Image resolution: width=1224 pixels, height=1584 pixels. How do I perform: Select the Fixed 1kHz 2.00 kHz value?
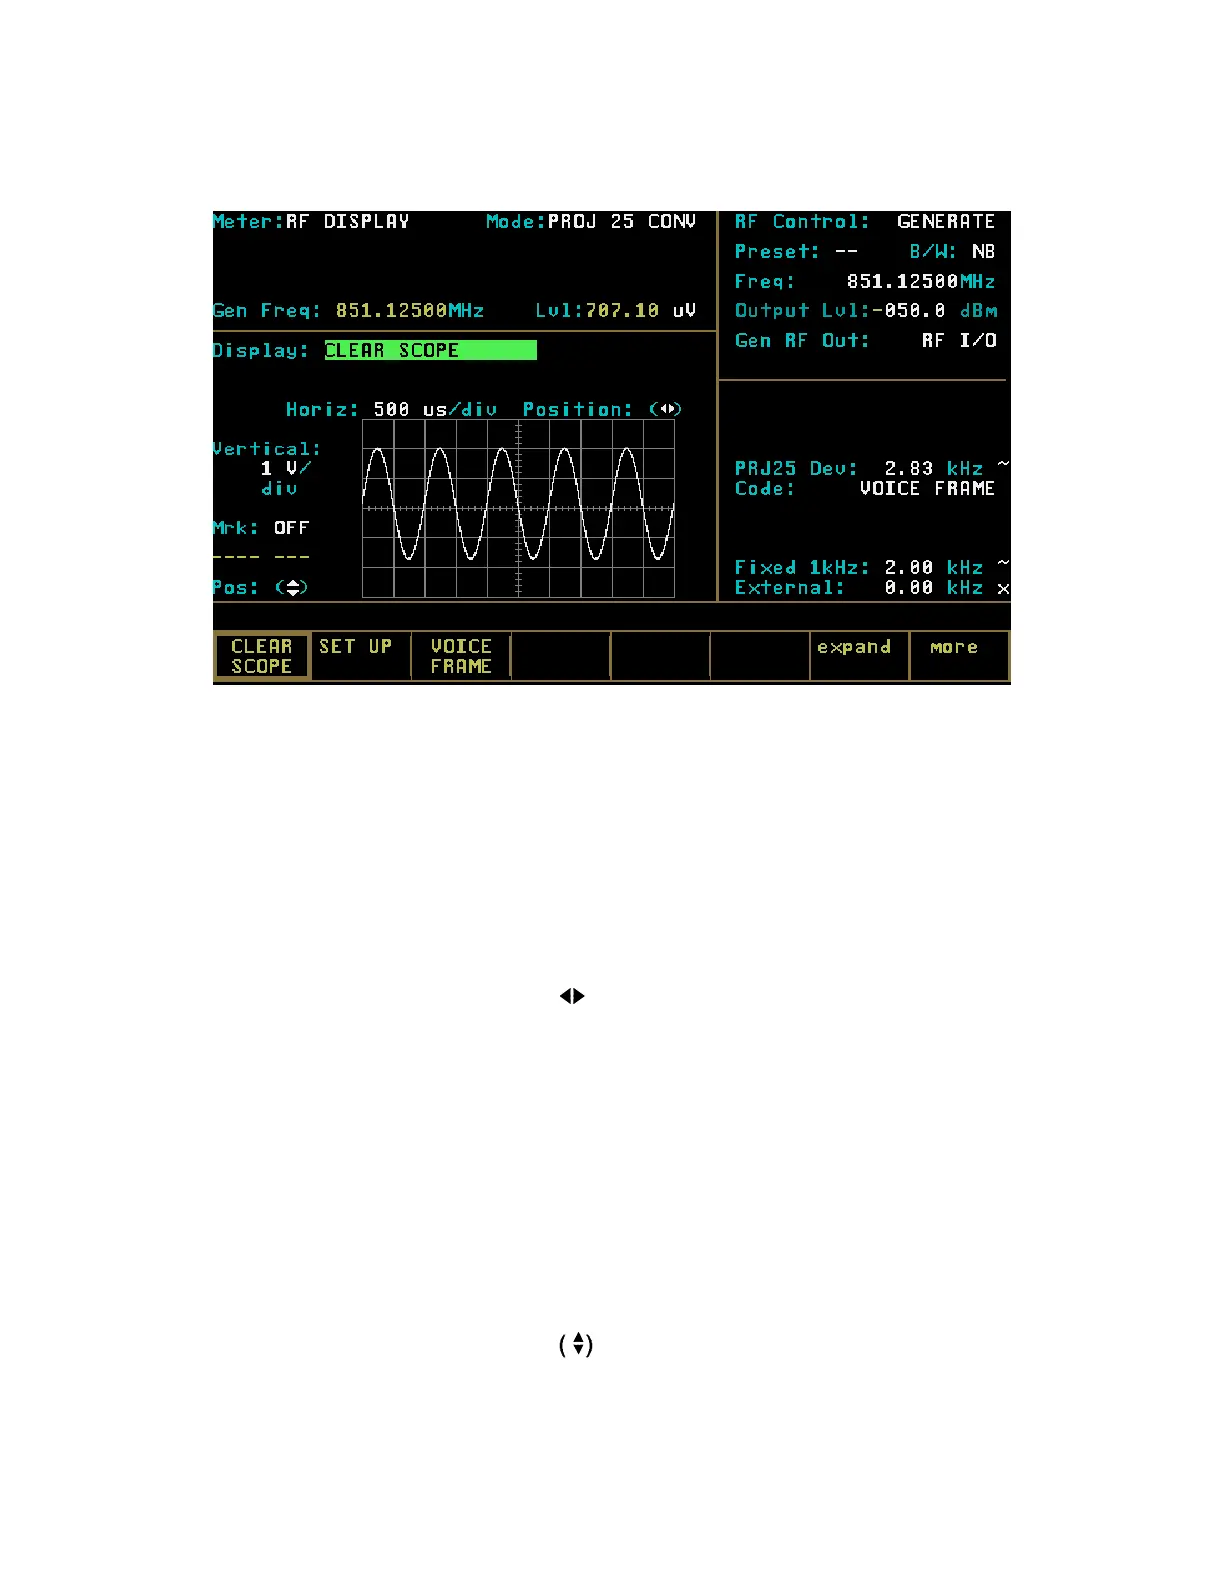coord(933,567)
